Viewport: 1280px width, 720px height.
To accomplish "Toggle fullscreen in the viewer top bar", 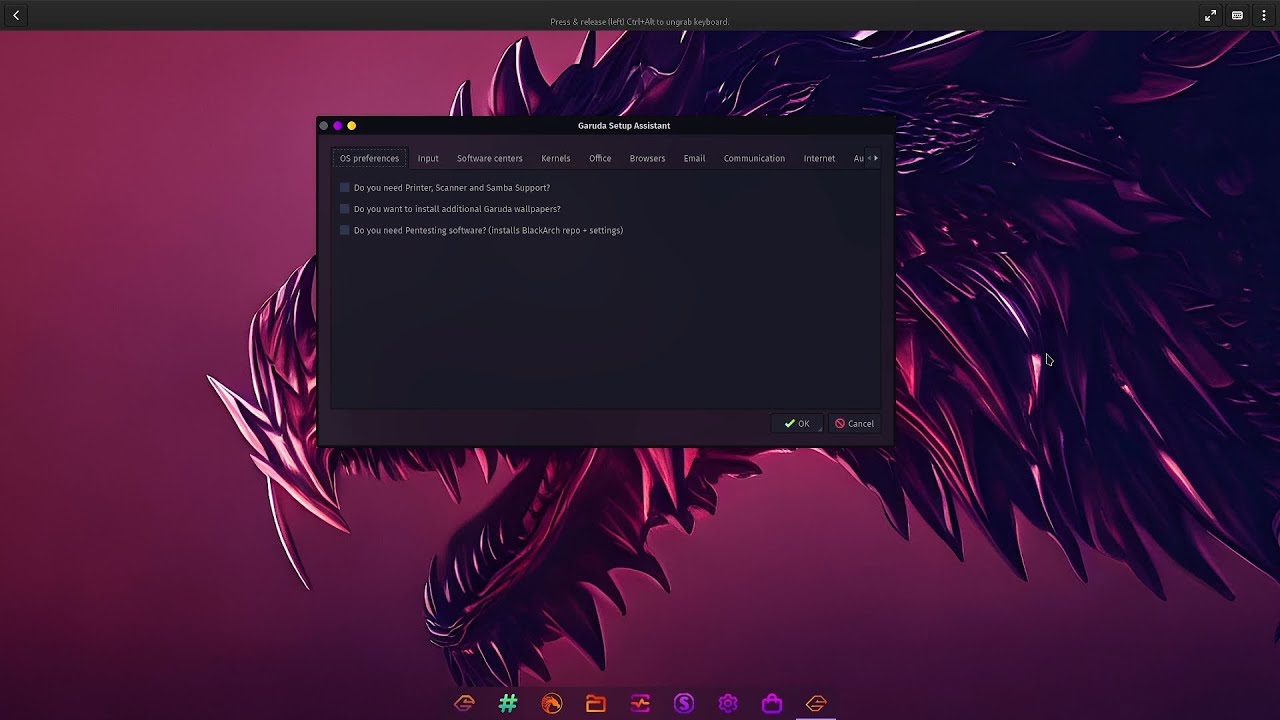I will click(x=1210, y=15).
